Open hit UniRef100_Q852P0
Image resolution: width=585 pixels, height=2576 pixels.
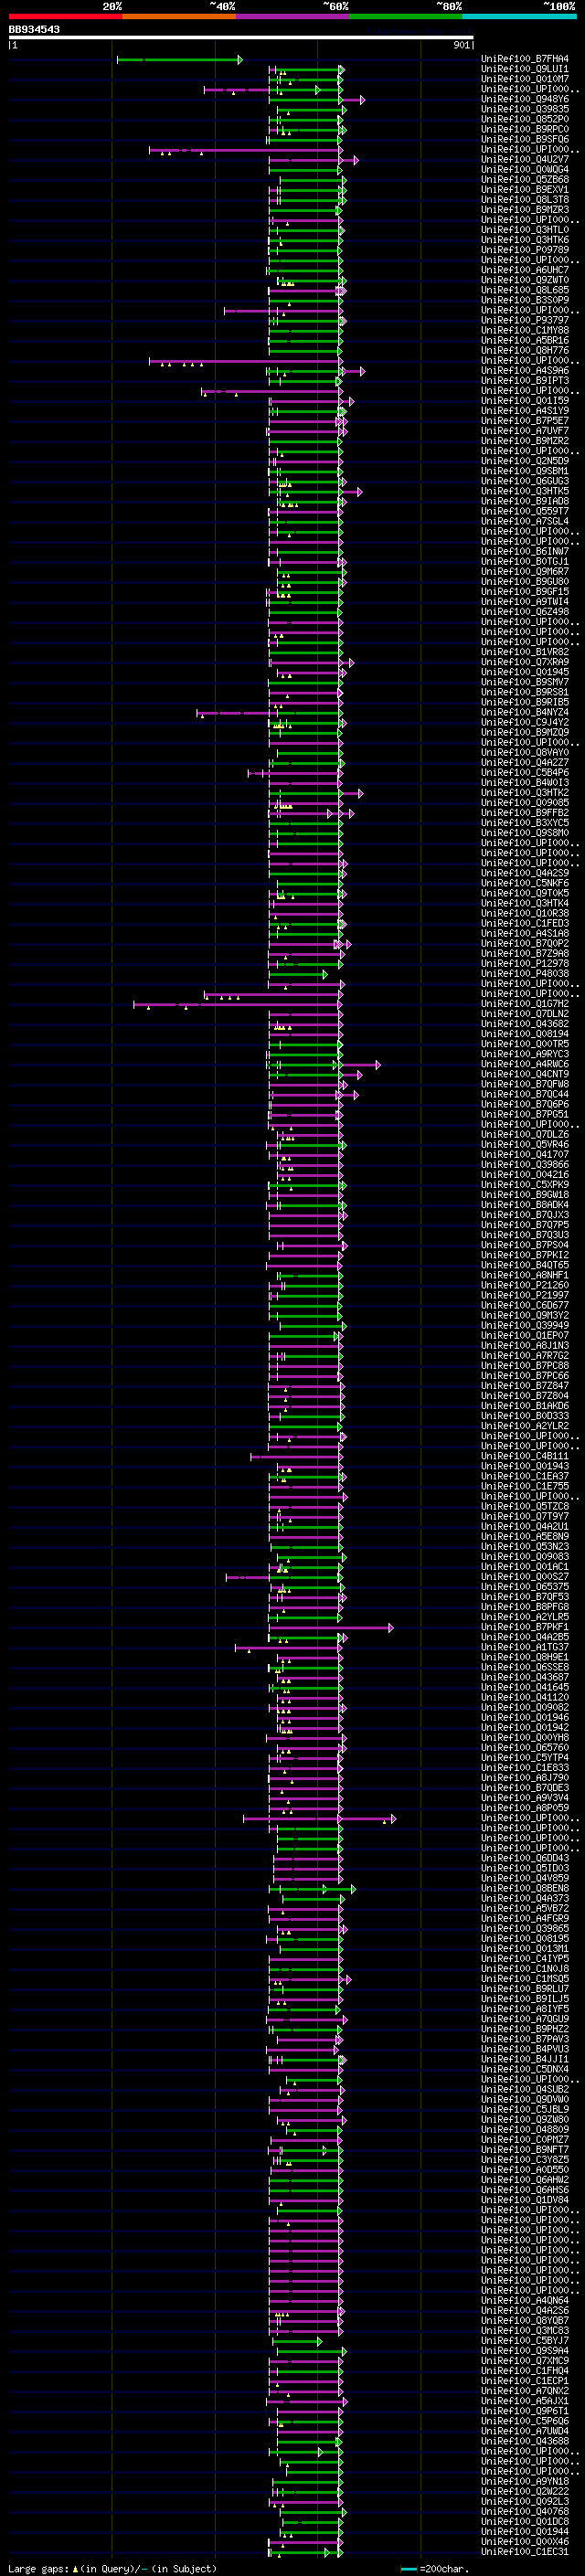click(x=524, y=119)
